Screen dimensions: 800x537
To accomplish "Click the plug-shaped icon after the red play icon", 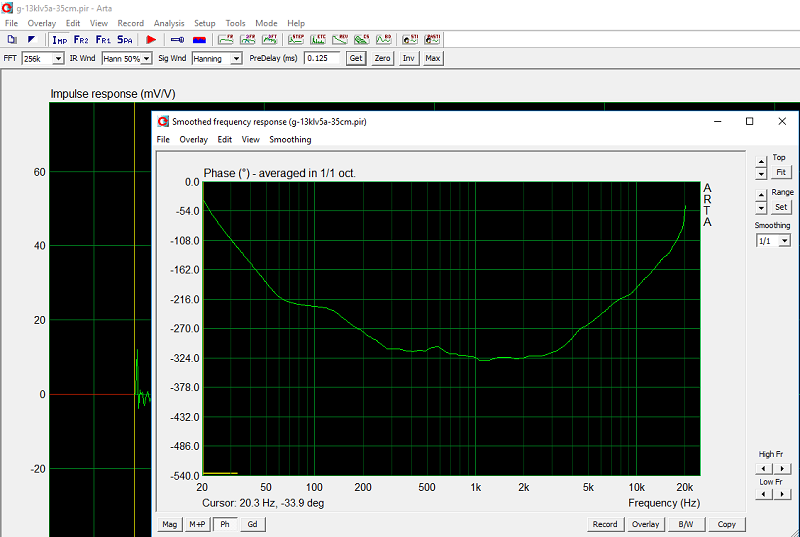I will click(177, 39).
